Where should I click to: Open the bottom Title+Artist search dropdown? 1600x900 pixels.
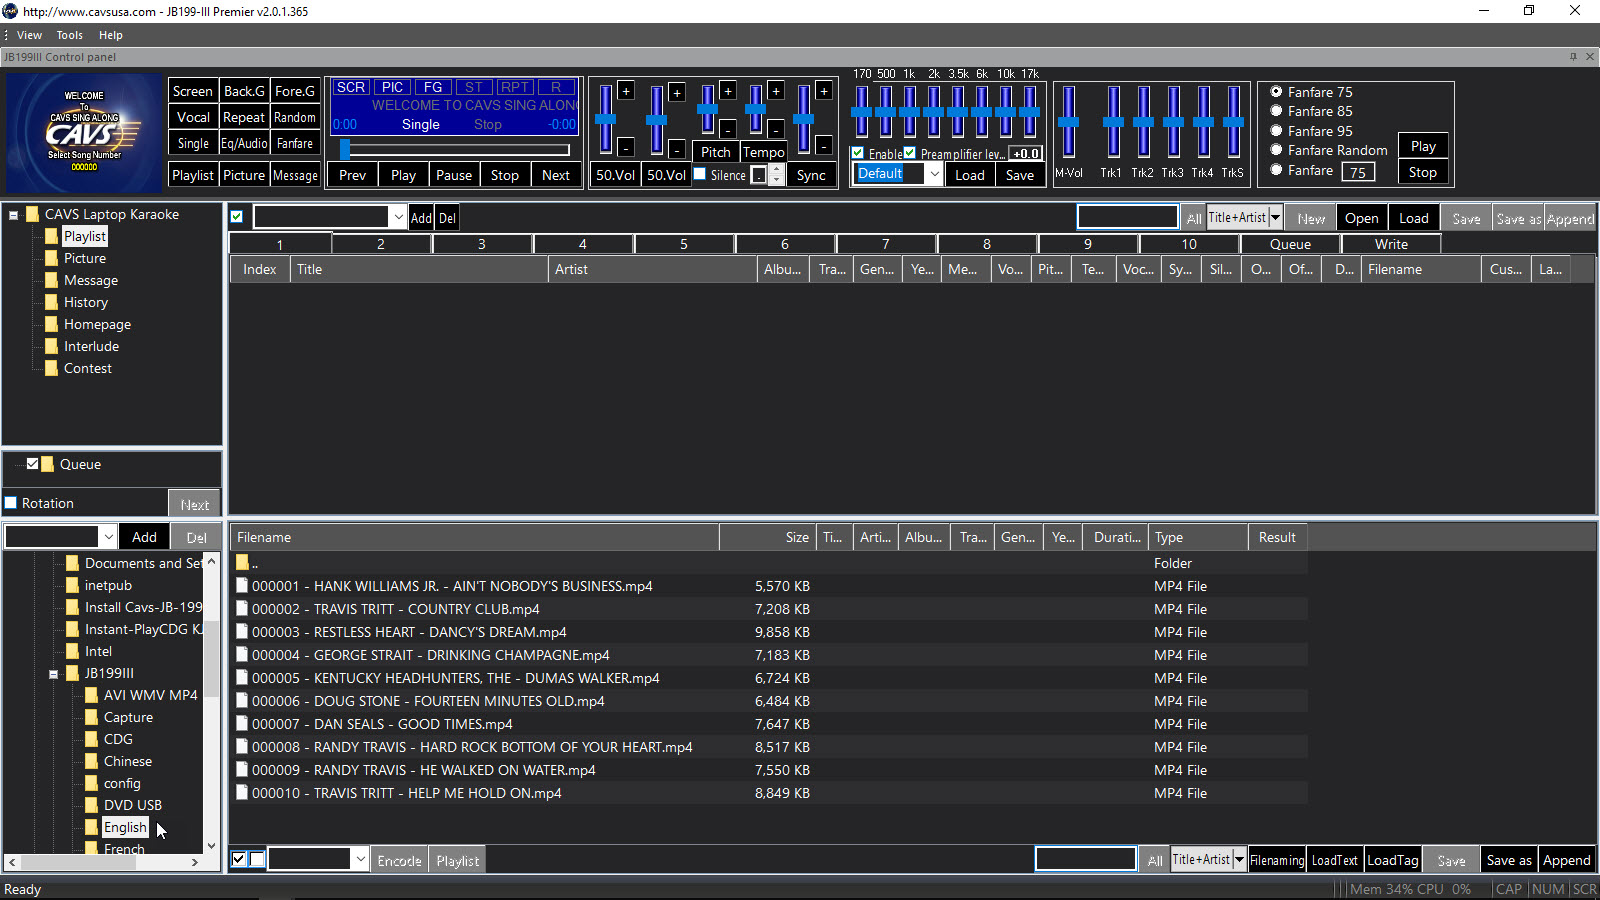click(1239, 860)
